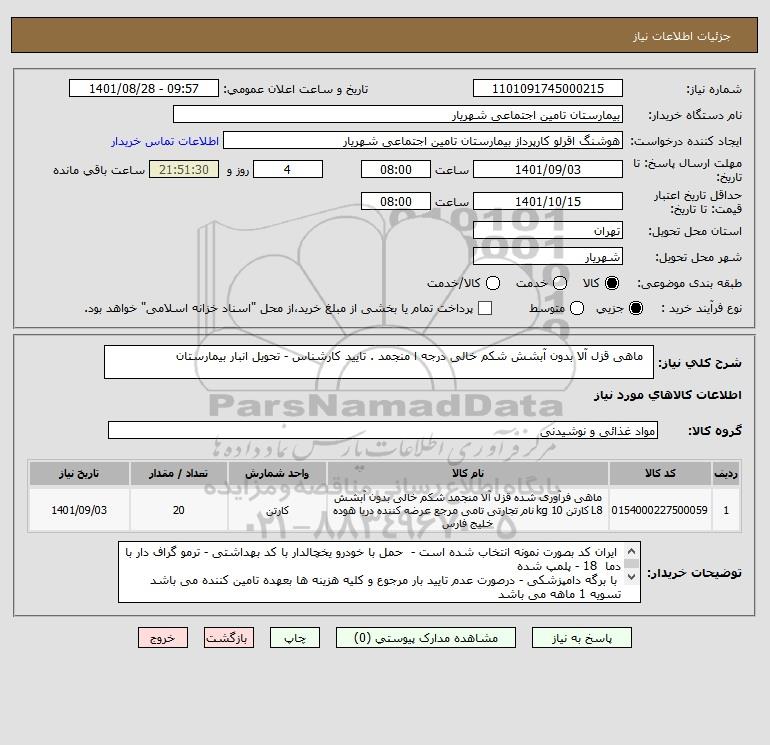Click the گروه کالا field مواد غذائی و نوشیدنی

pyautogui.click(x=383, y=431)
